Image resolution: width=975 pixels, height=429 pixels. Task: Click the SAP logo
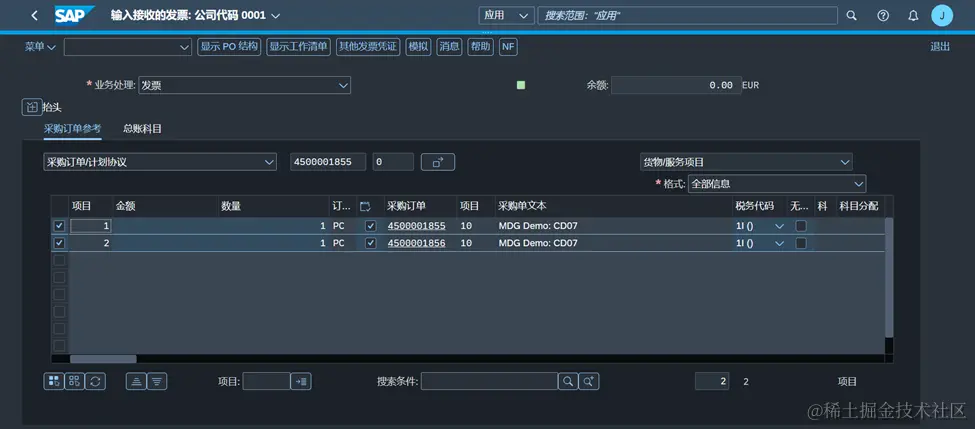click(74, 15)
